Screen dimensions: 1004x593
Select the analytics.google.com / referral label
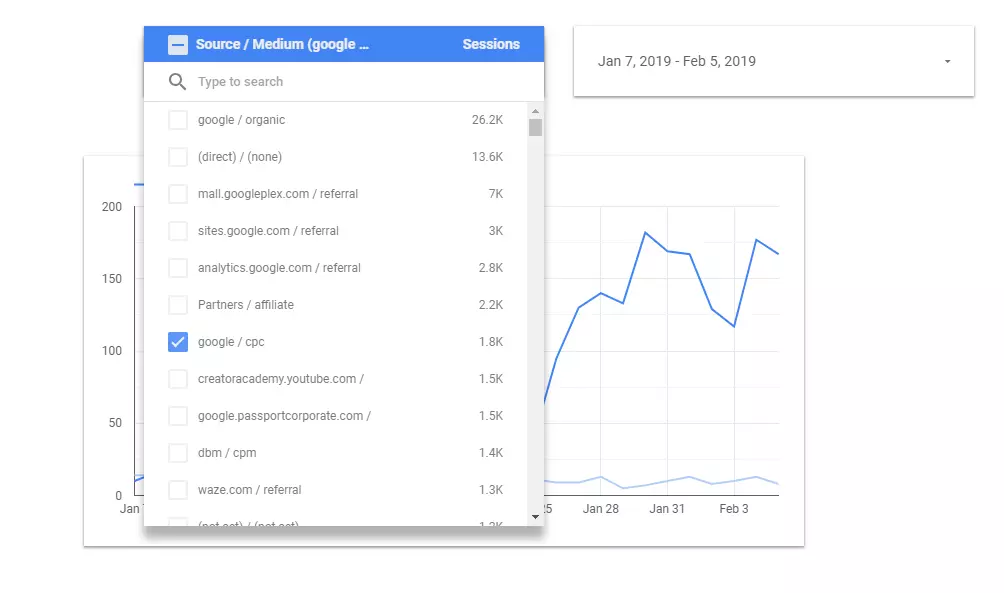click(279, 268)
